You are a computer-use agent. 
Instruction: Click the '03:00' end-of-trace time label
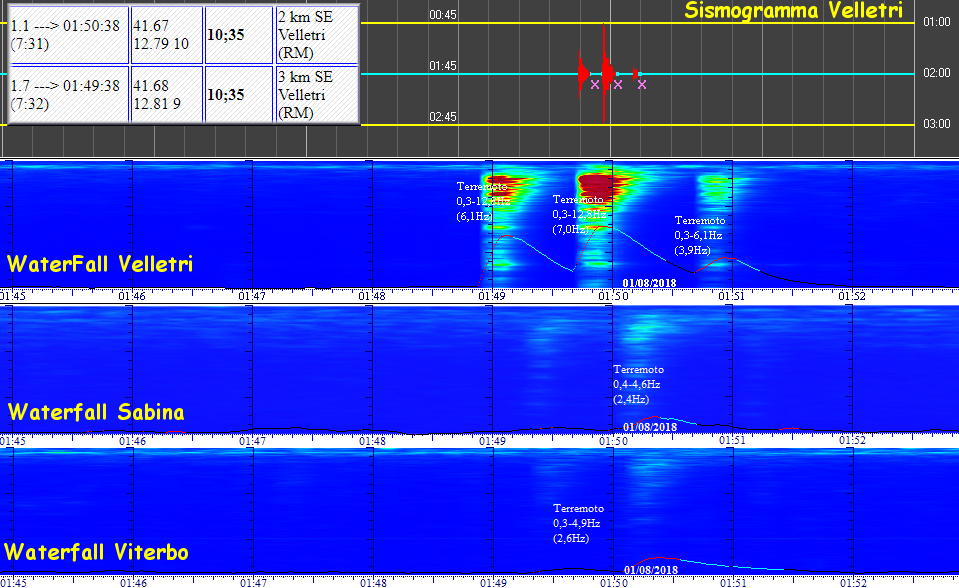pyautogui.click(x=936, y=124)
